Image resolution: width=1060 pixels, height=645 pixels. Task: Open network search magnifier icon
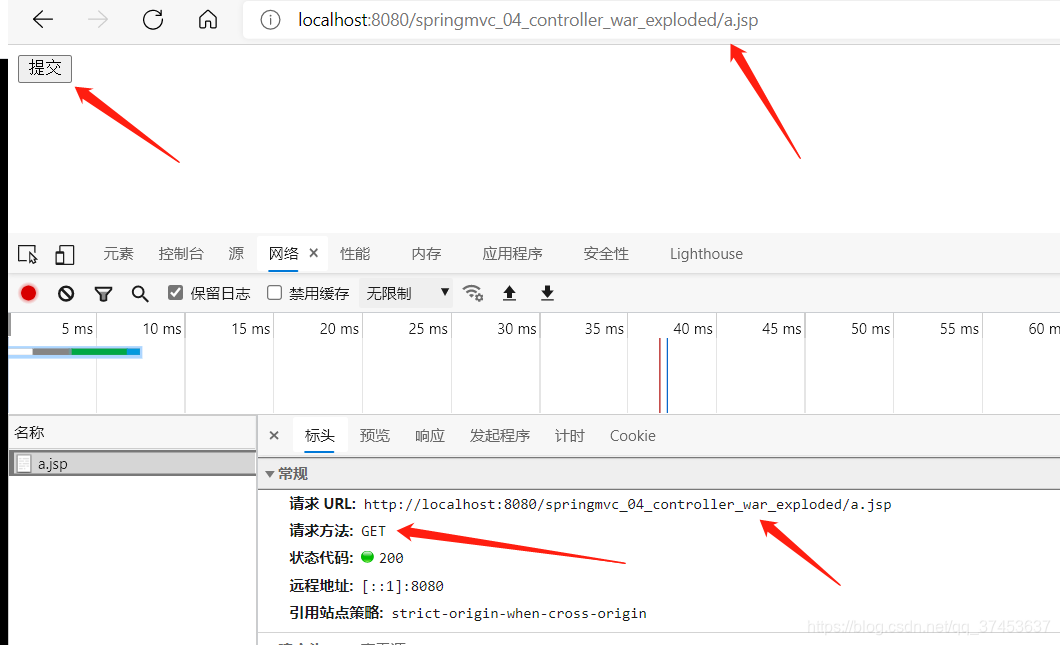(140, 293)
